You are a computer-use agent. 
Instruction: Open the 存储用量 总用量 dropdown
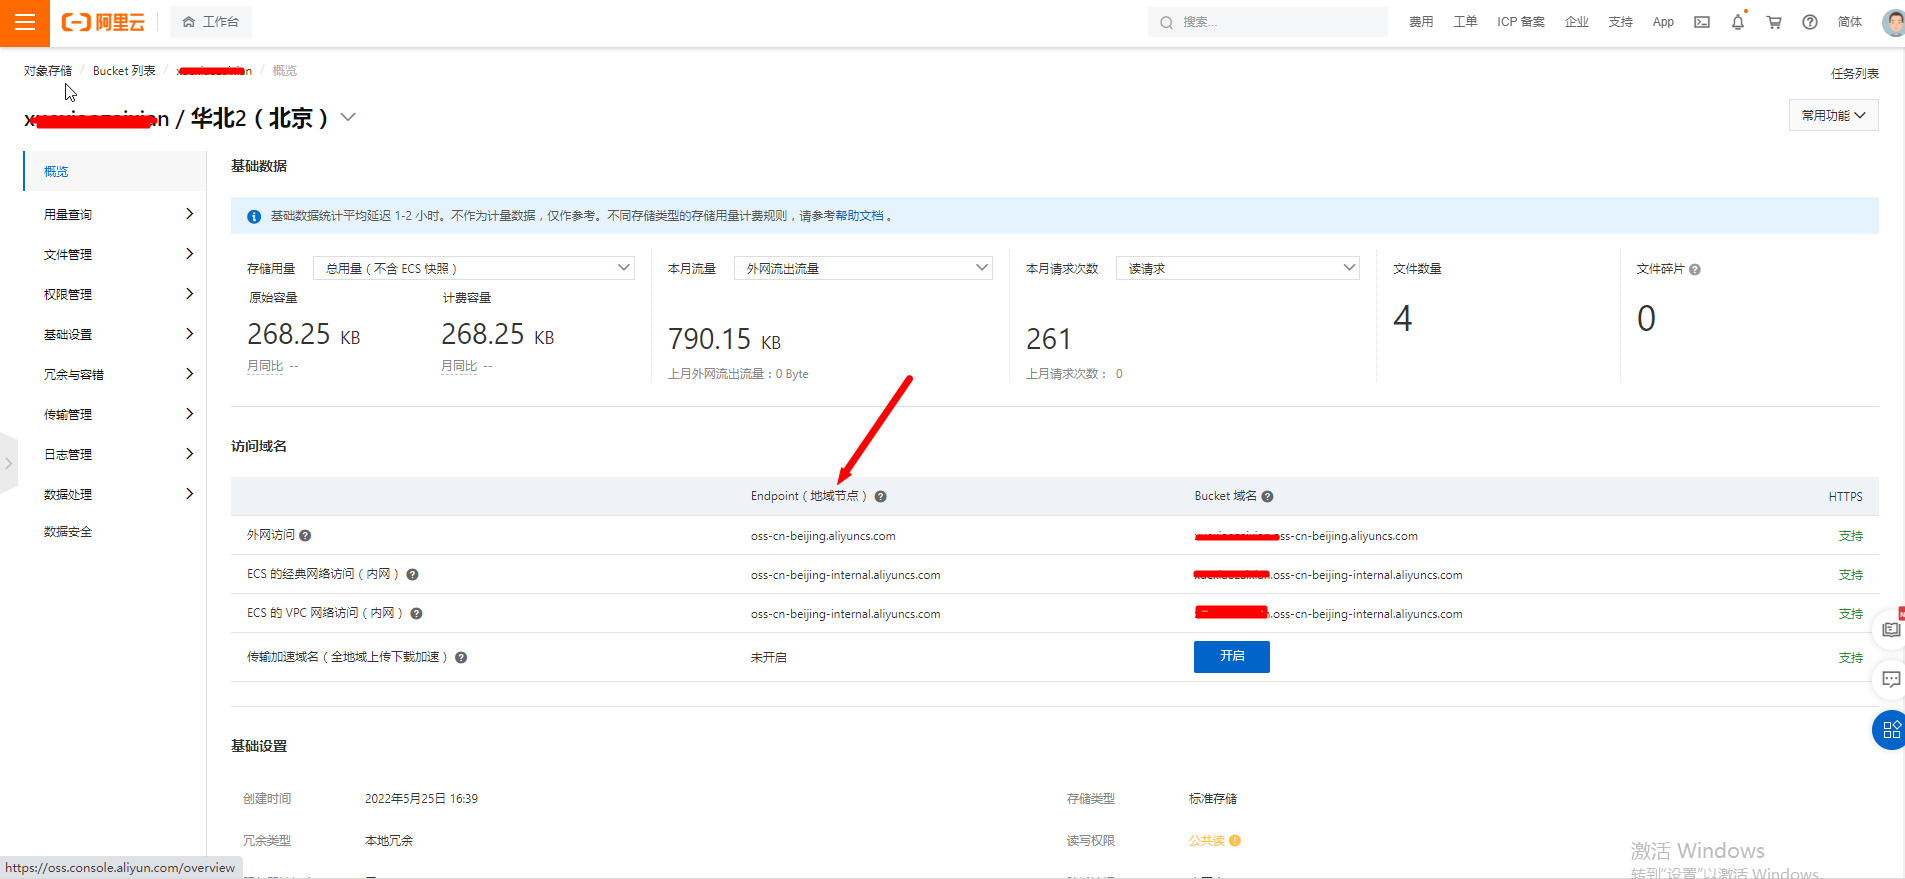pos(473,268)
